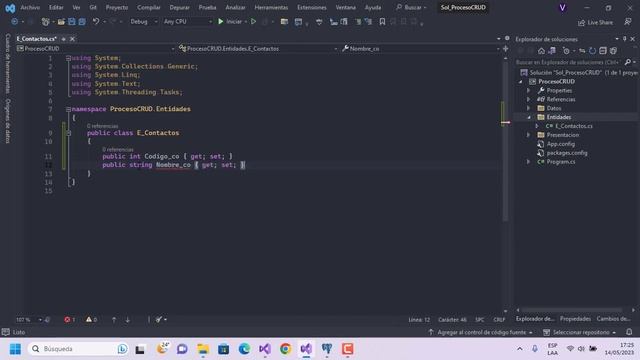Click the Undo arrow icon
The image size is (640, 360).
pyautogui.click(x=96, y=21)
